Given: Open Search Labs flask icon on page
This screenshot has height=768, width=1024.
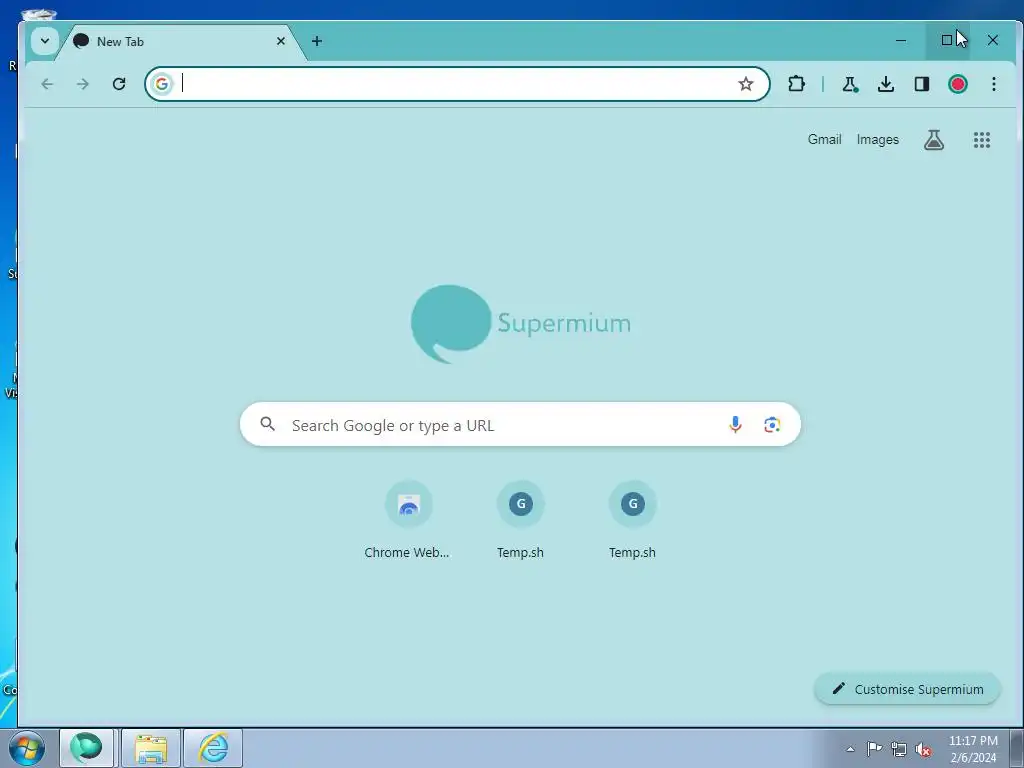Looking at the screenshot, I should 934,140.
